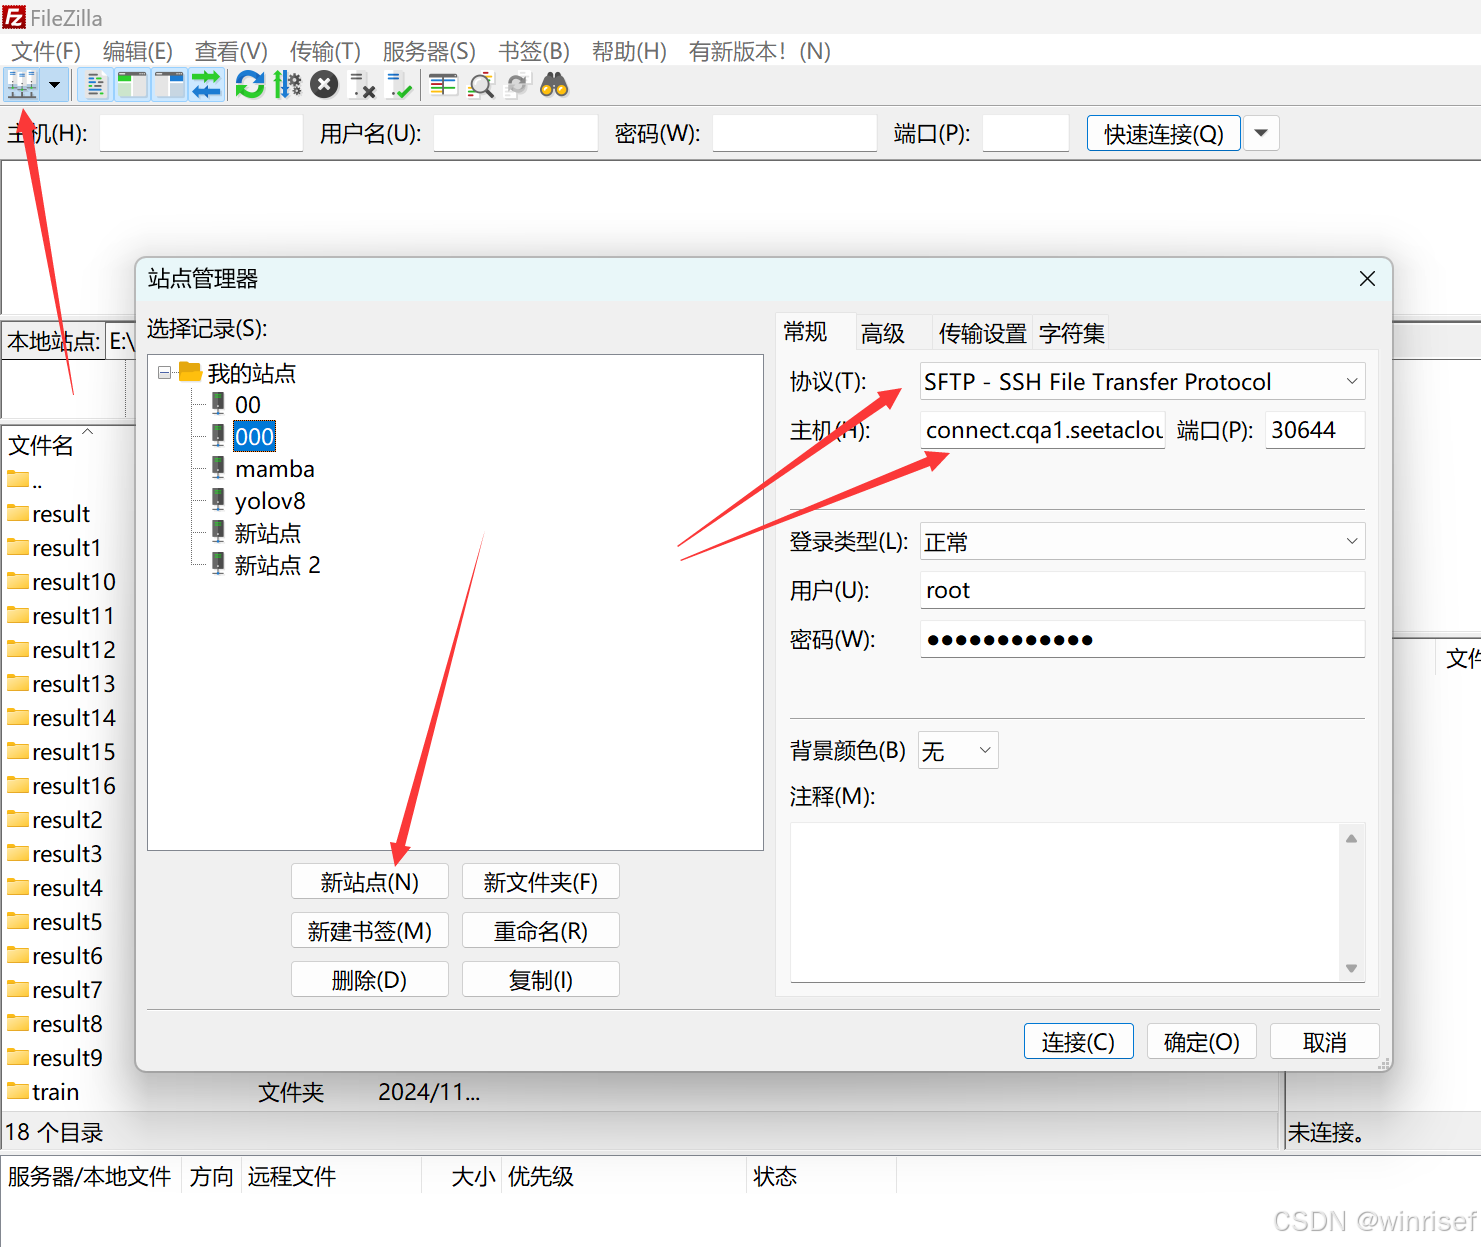Viewport: 1481px width, 1247px height.
Task: Open the 查看(V) menu
Action: 231,51
